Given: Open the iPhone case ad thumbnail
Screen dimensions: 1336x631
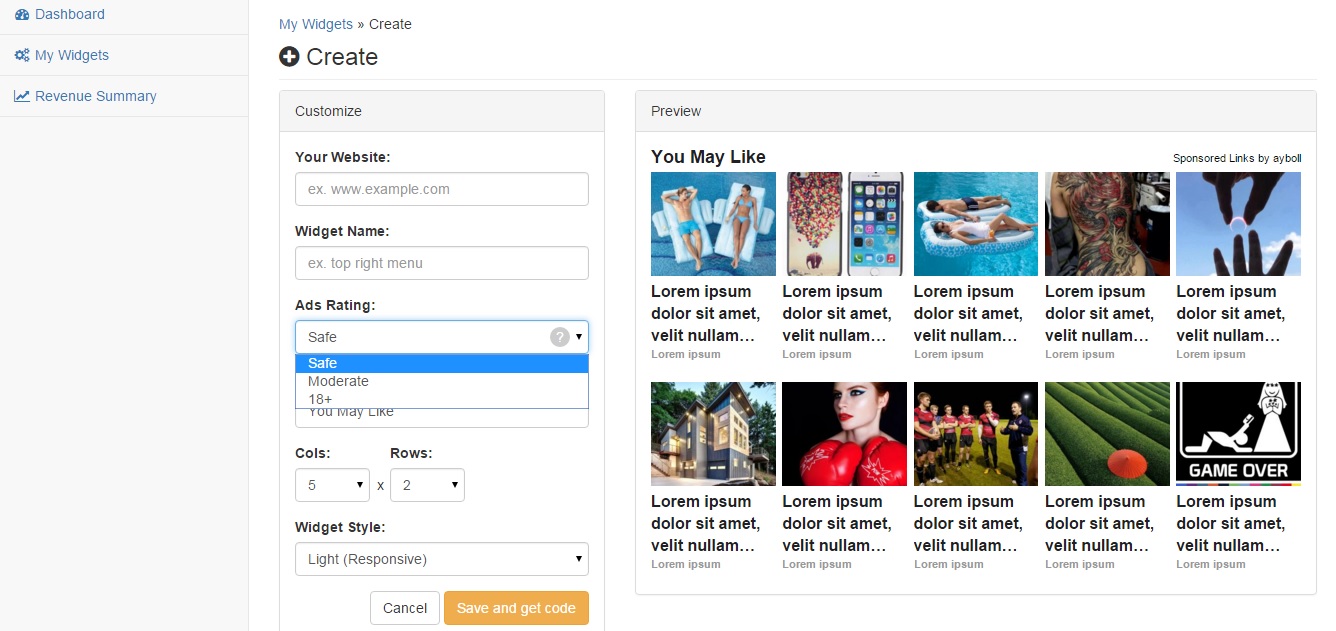Looking at the screenshot, I should click(845, 224).
